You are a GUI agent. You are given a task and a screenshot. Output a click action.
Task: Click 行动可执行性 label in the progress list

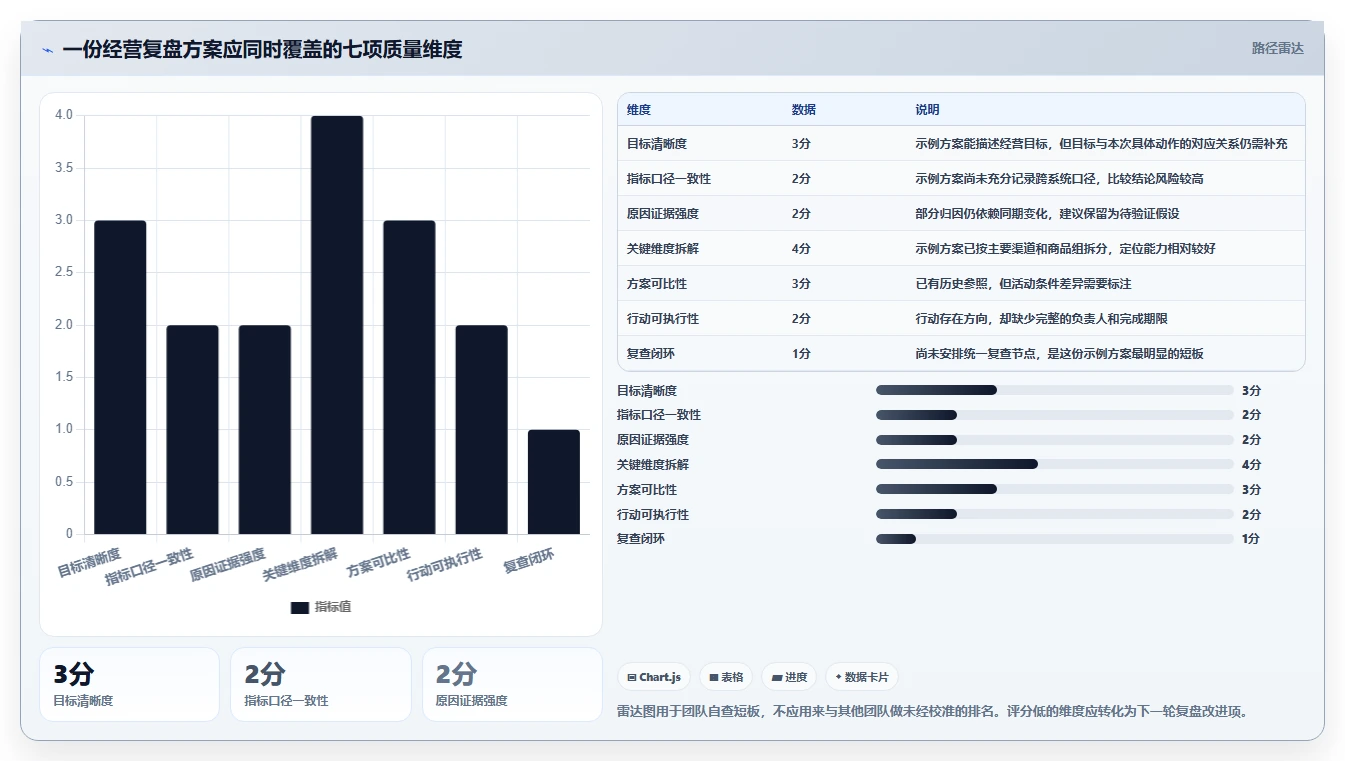coord(653,514)
